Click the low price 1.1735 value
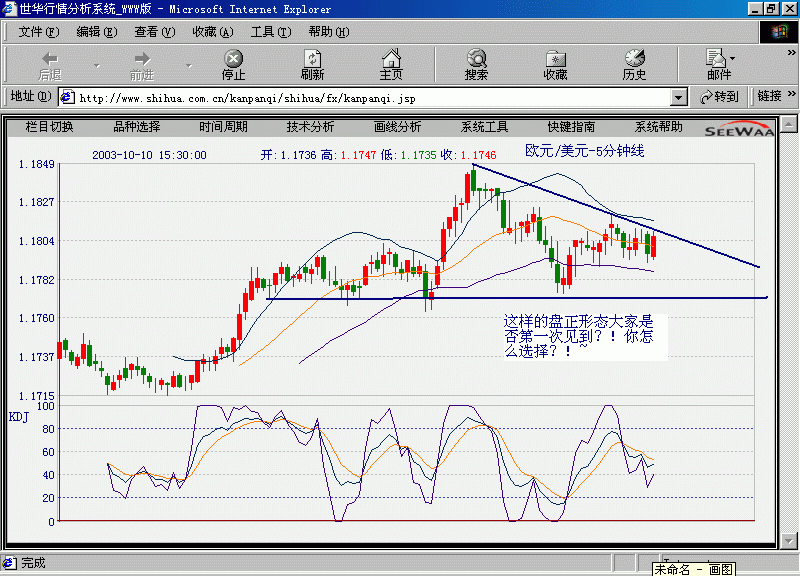 point(418,155)
